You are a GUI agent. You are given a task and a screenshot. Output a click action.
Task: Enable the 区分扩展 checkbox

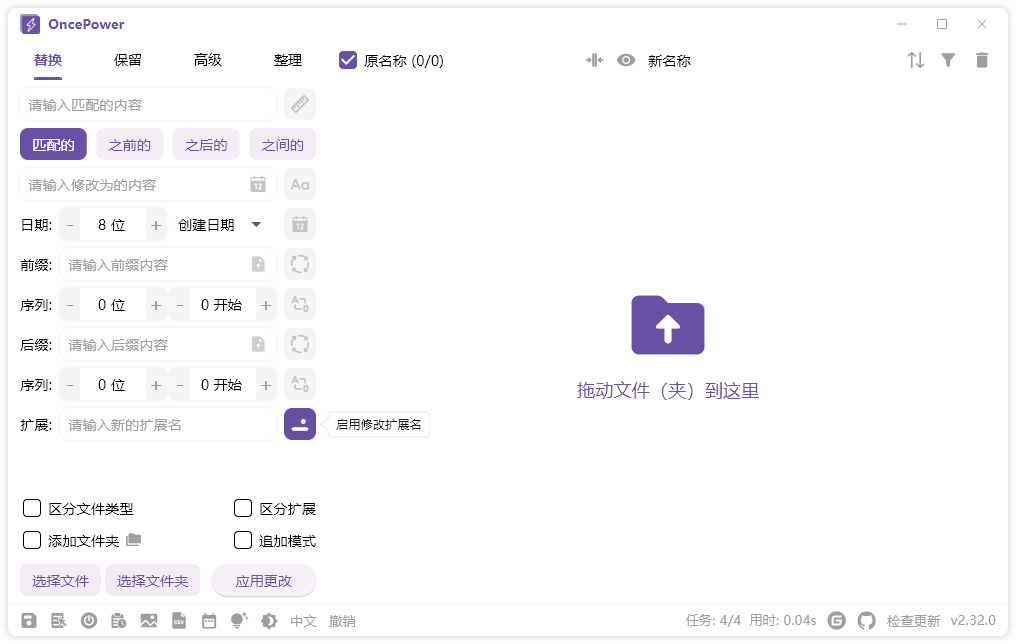tap(243, 508)
